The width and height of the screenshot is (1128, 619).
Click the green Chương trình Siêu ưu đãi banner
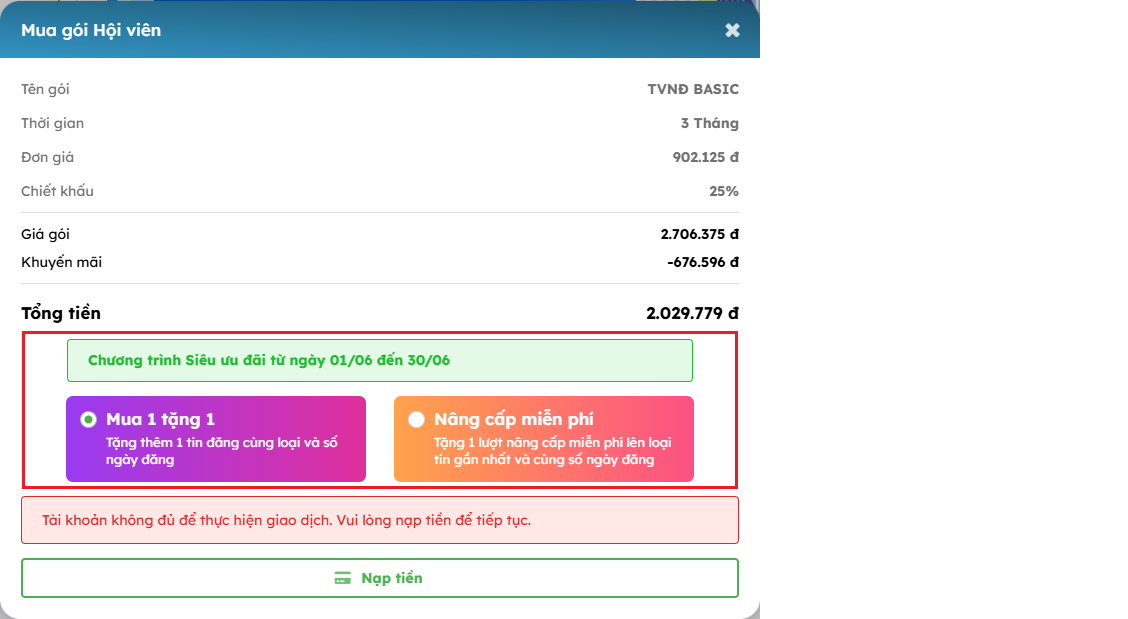pos(379,360)
